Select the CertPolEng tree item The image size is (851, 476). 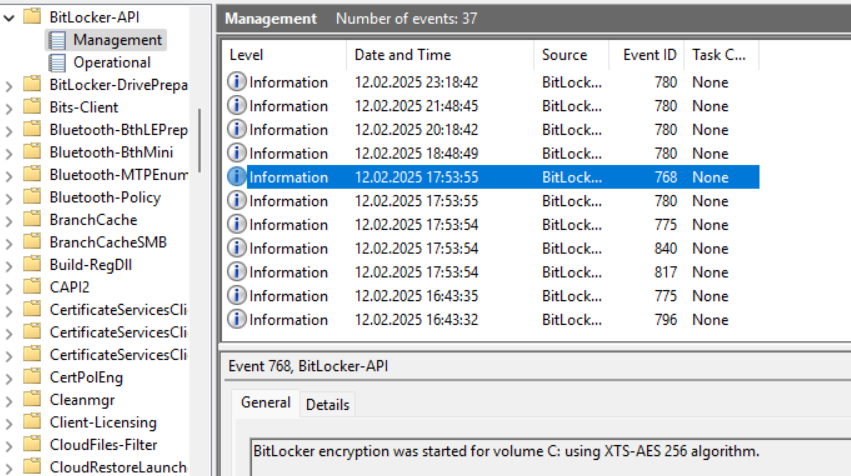(86, 377)
